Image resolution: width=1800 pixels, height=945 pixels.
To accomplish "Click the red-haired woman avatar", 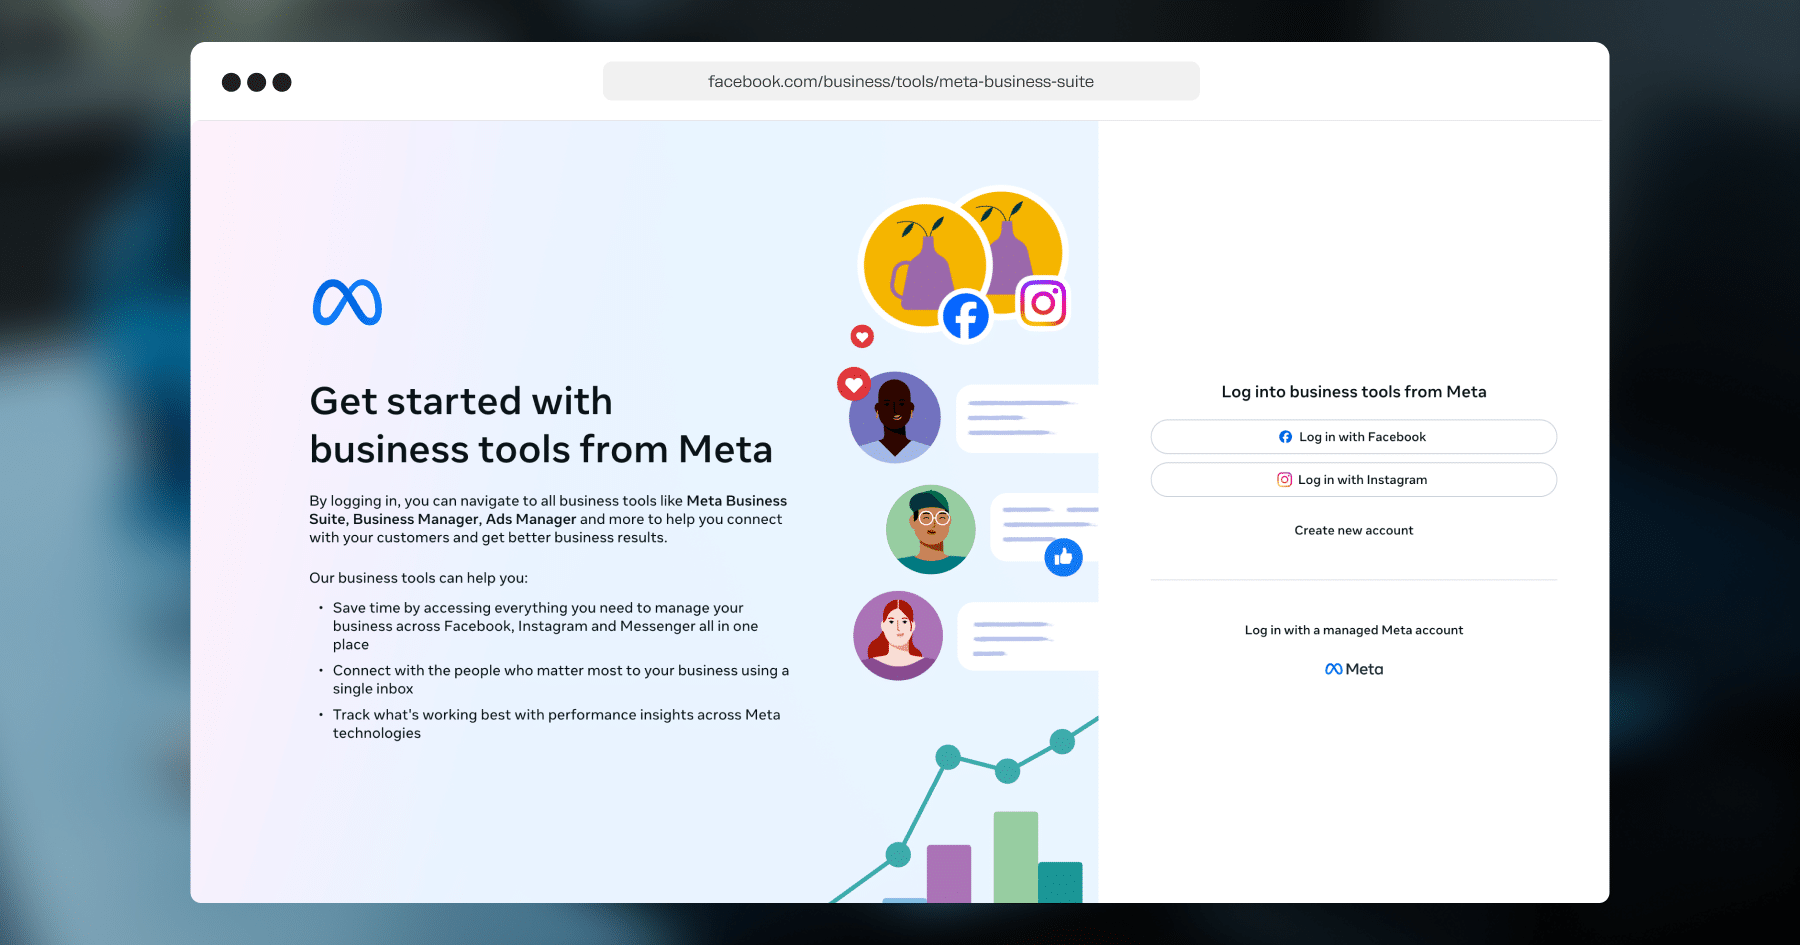I will (898, 636).
